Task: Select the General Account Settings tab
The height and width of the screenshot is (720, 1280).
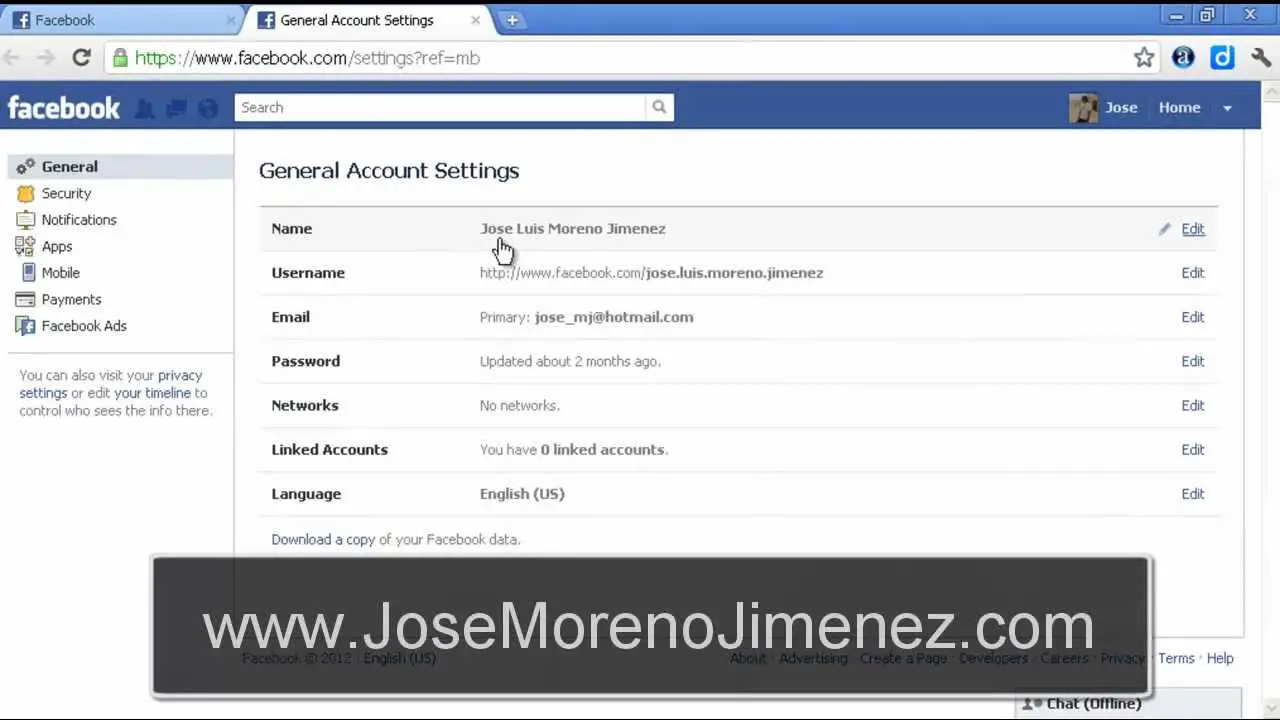Action: pyautogui.click(x=368, y=20)
